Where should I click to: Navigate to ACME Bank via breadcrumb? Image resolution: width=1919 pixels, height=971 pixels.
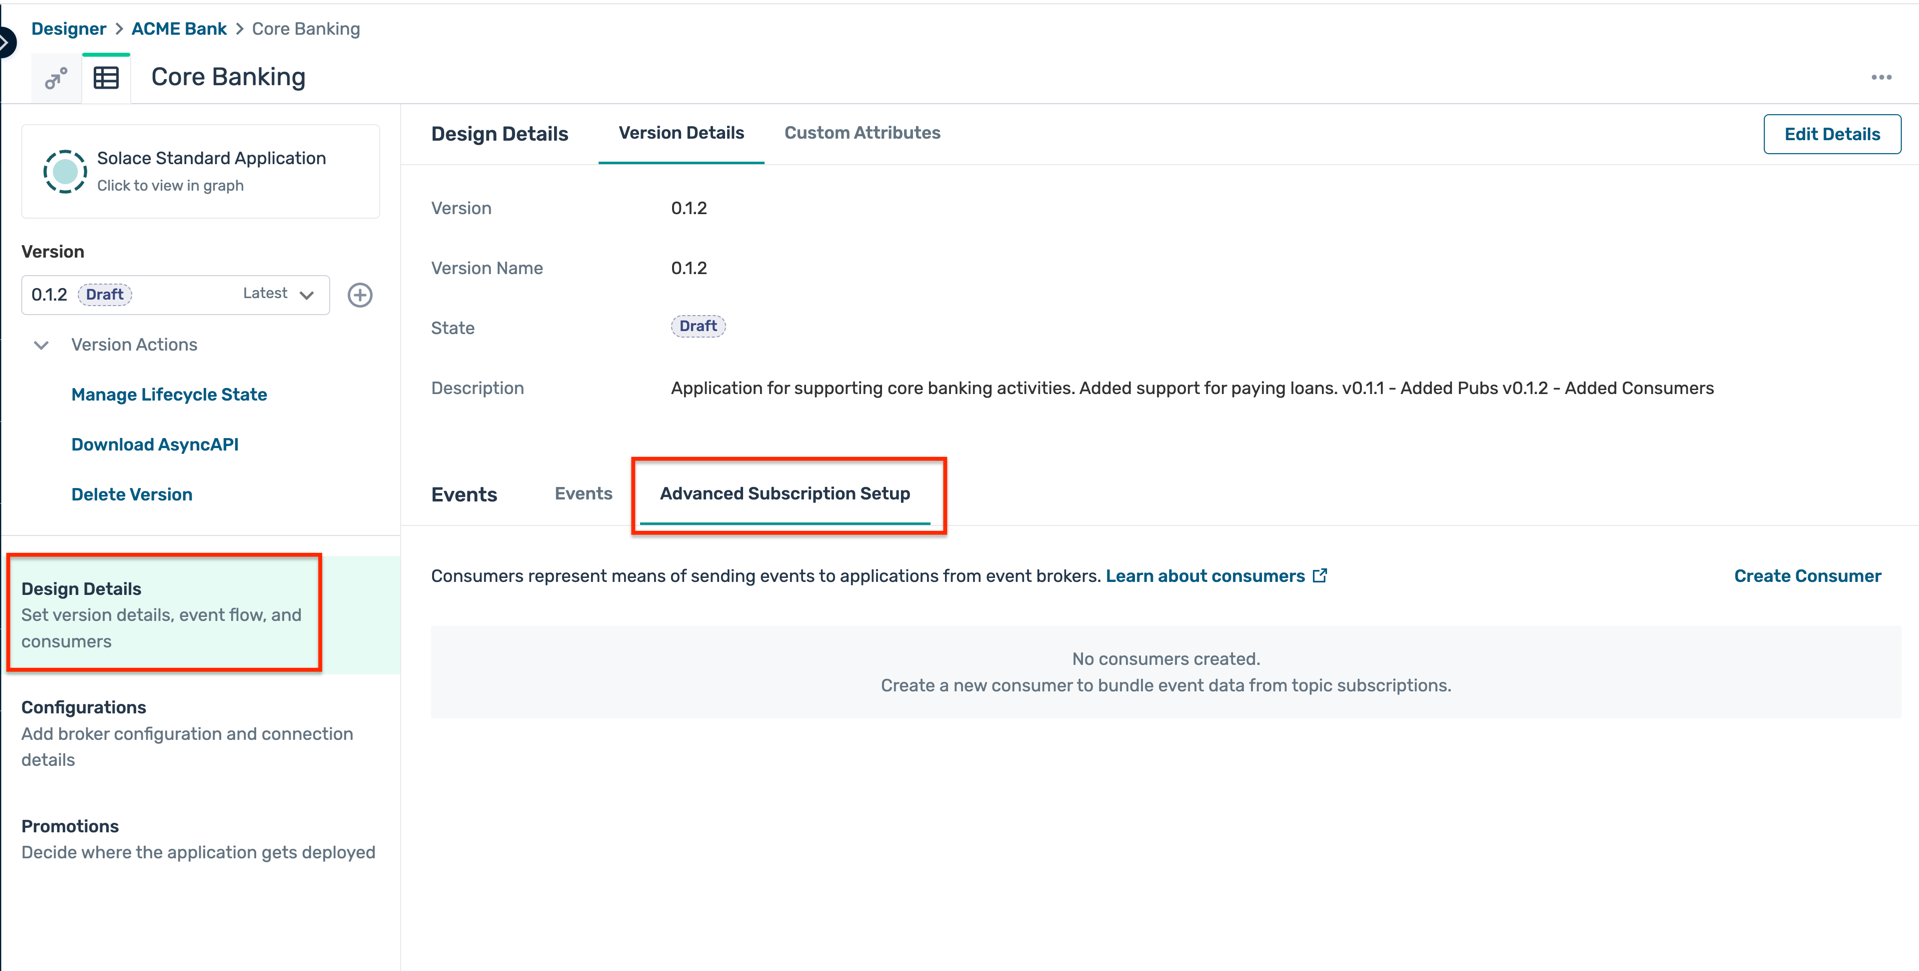click(x=178, y=28)
